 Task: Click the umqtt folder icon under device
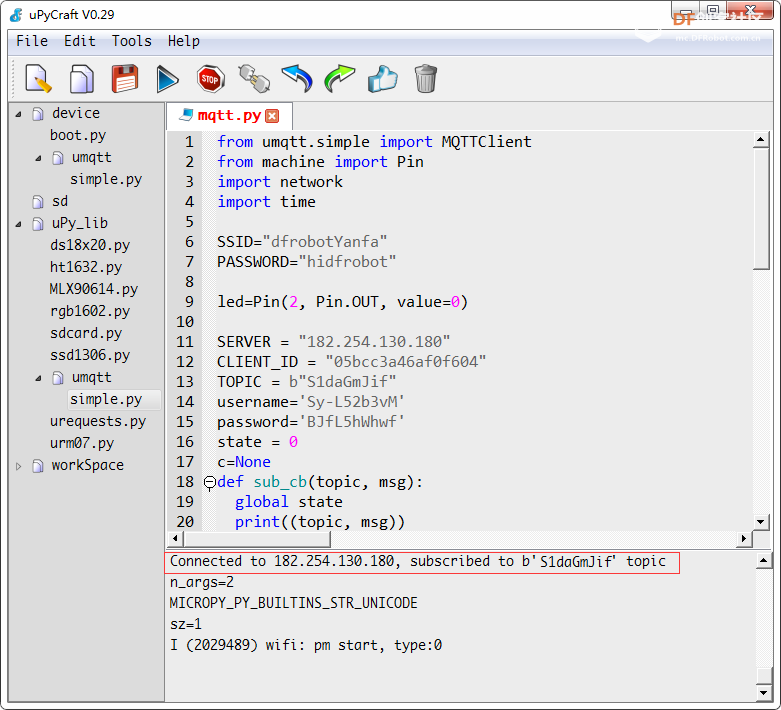[x=58, y=158]
